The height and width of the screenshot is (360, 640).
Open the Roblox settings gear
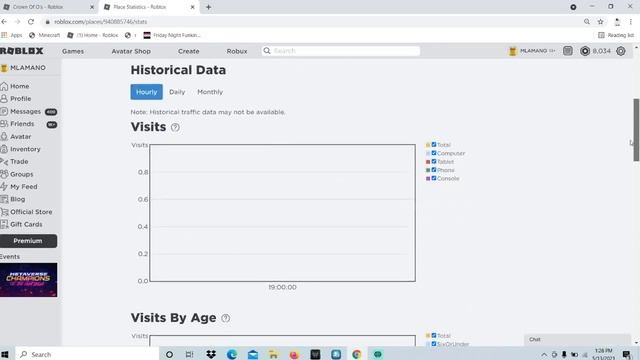pos(621,51)
